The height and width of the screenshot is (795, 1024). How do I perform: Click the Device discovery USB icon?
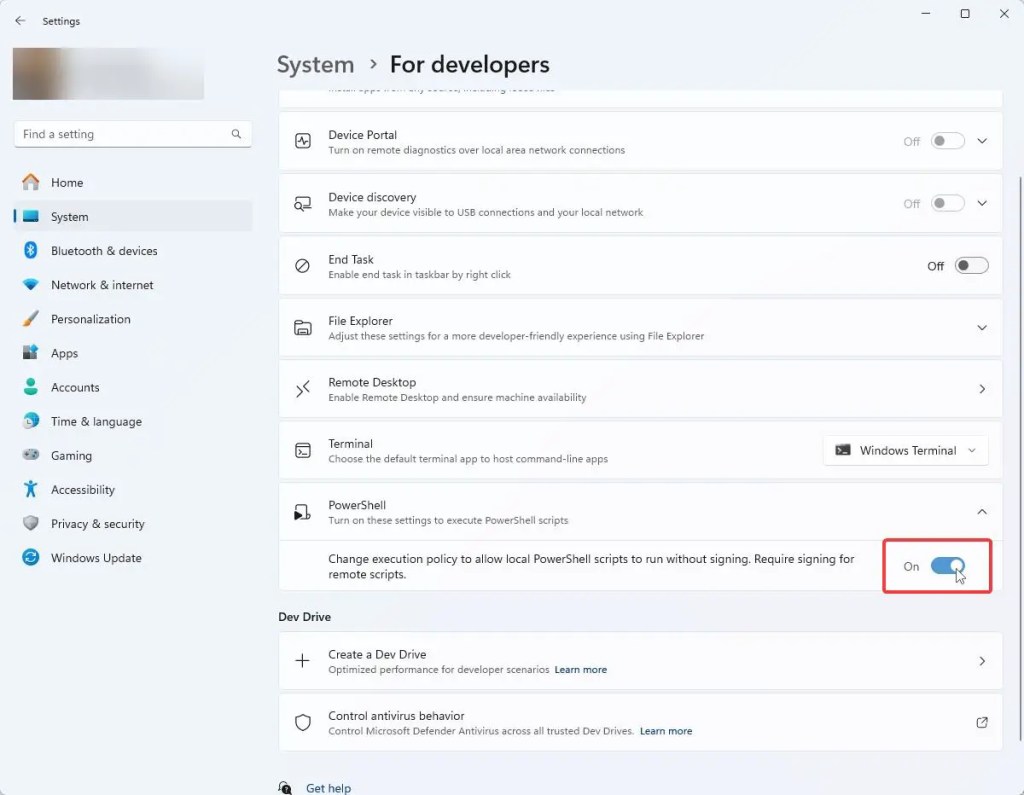pyautogui.click(x=303, y=203)
